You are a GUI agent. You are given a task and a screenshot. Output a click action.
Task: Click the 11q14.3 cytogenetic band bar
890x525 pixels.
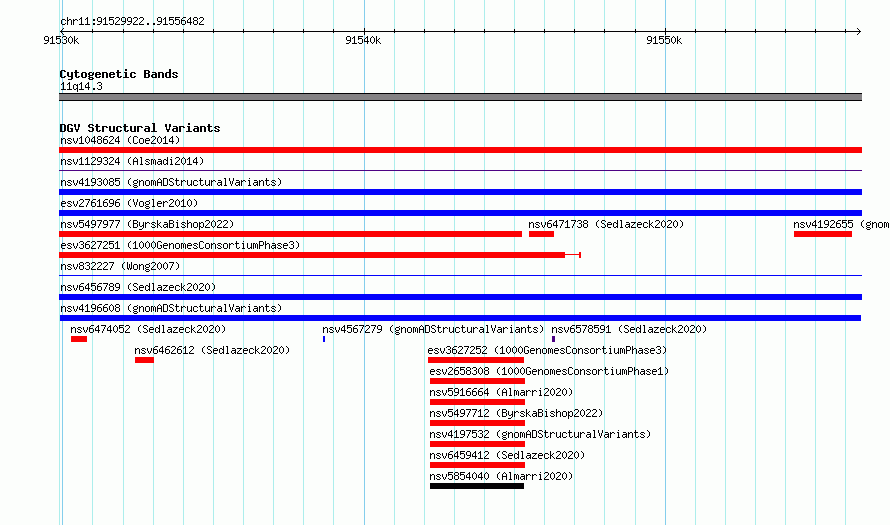pos(460,97)
